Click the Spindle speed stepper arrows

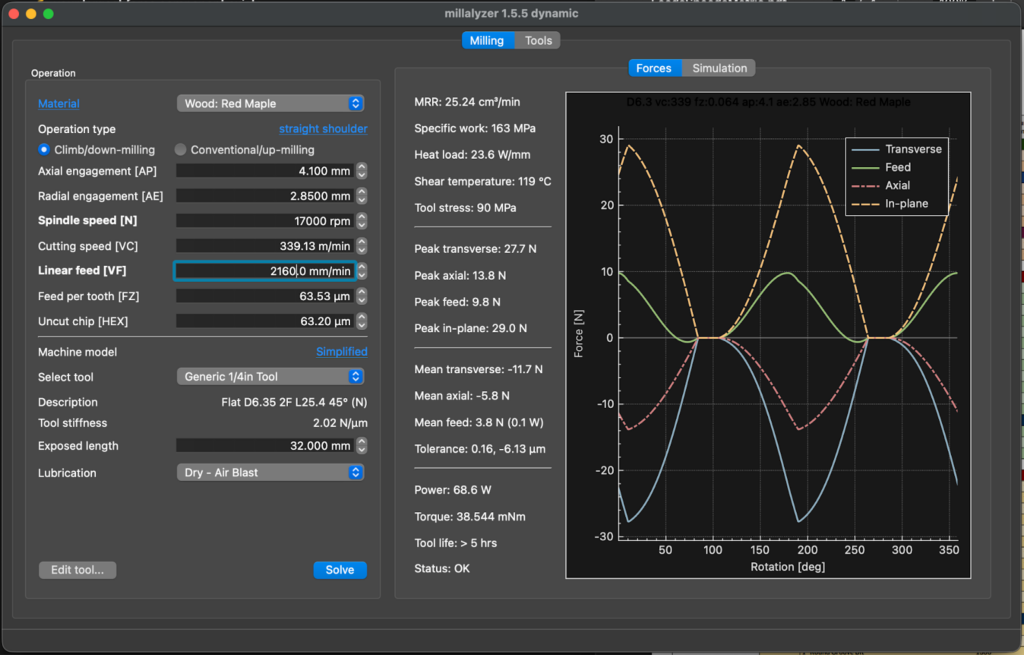click(x=362, y=221)
